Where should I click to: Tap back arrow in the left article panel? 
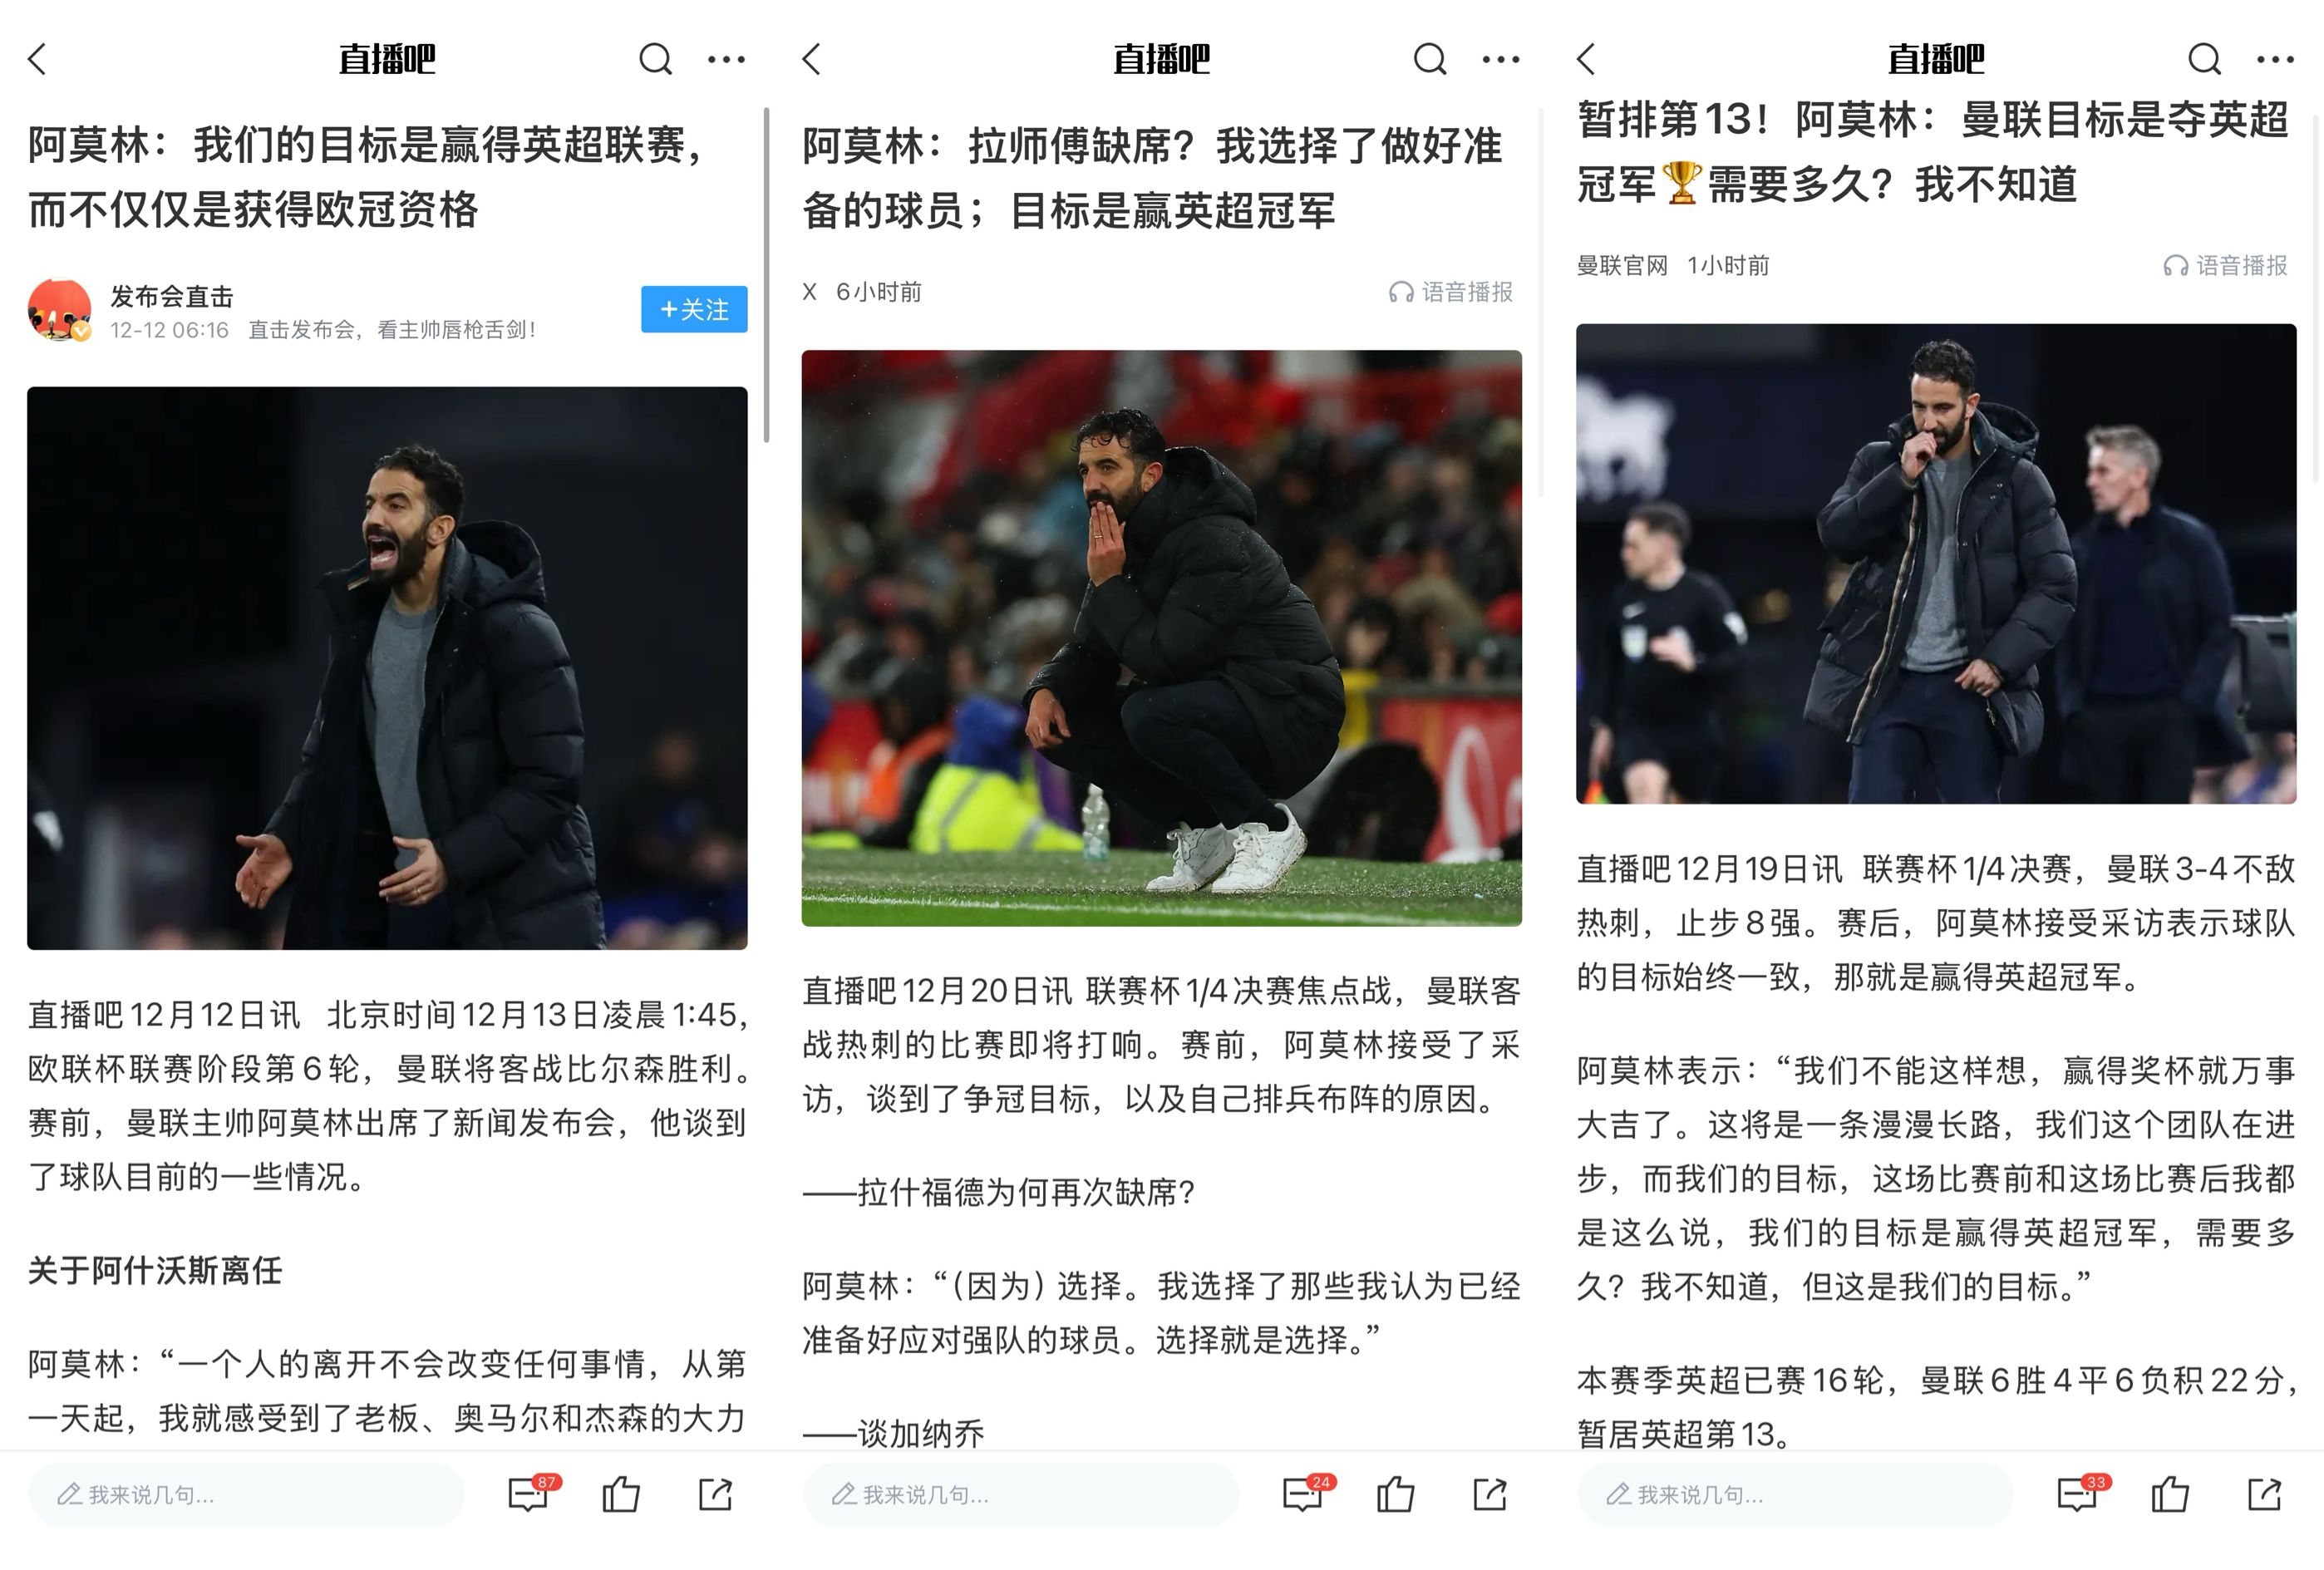coord(37,59)
